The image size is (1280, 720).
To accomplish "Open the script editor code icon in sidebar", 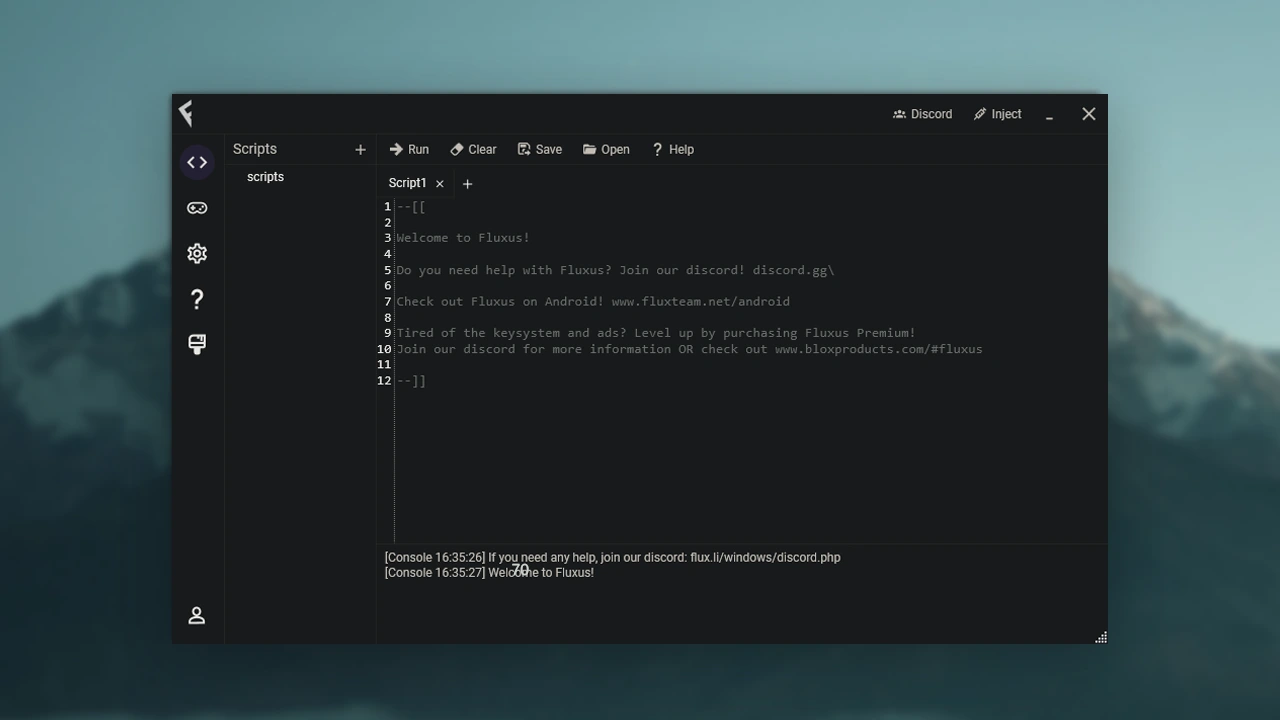I will tap(197, 162).
